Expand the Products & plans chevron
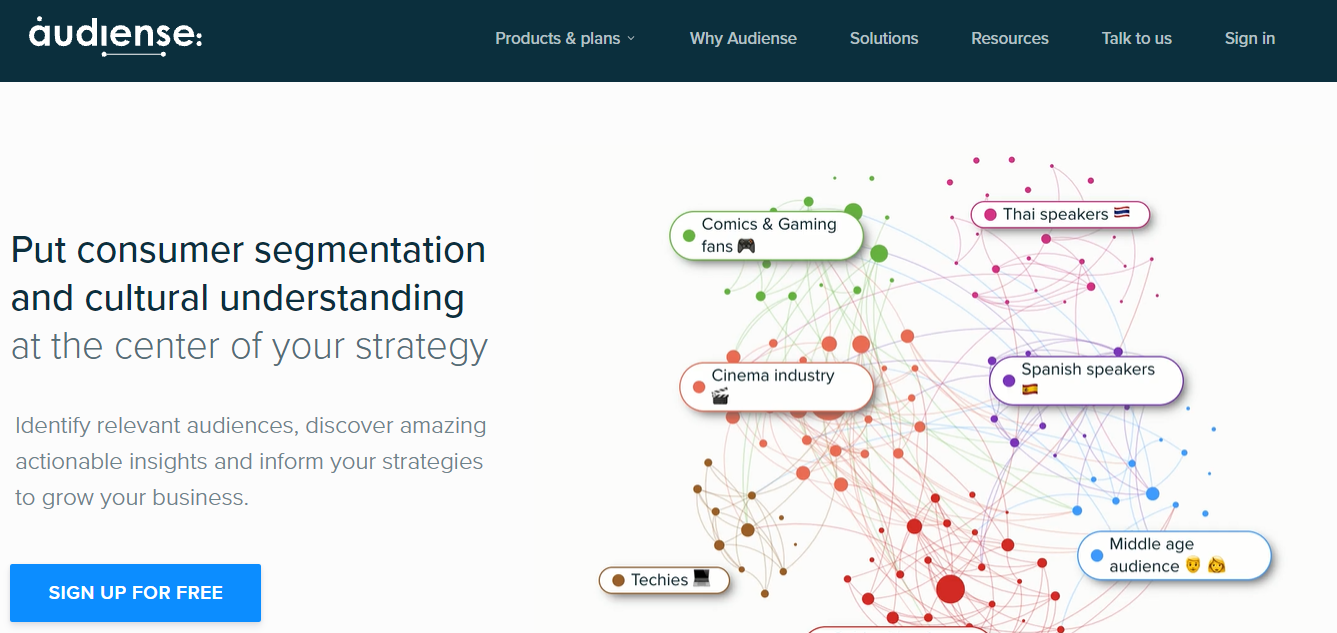1337x633 pixels. [631, 39]
